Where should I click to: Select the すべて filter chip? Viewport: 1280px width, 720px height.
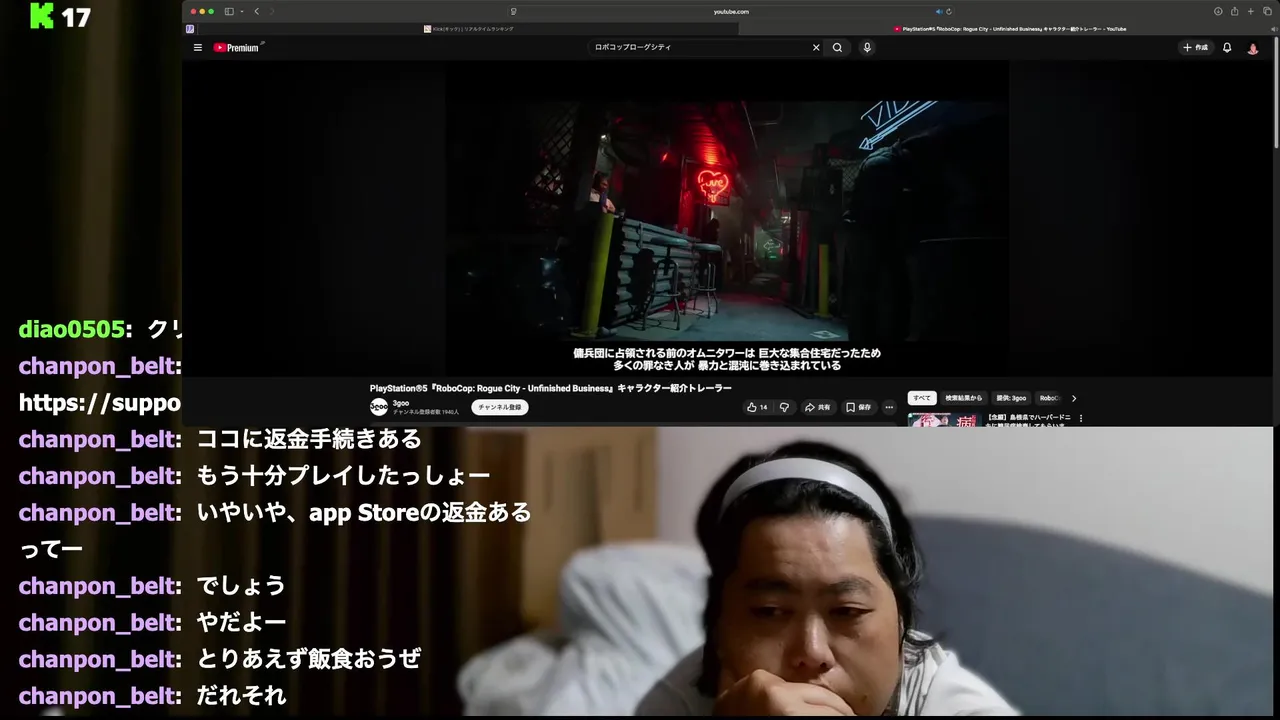pyautogui.click(x=922, y=398)
